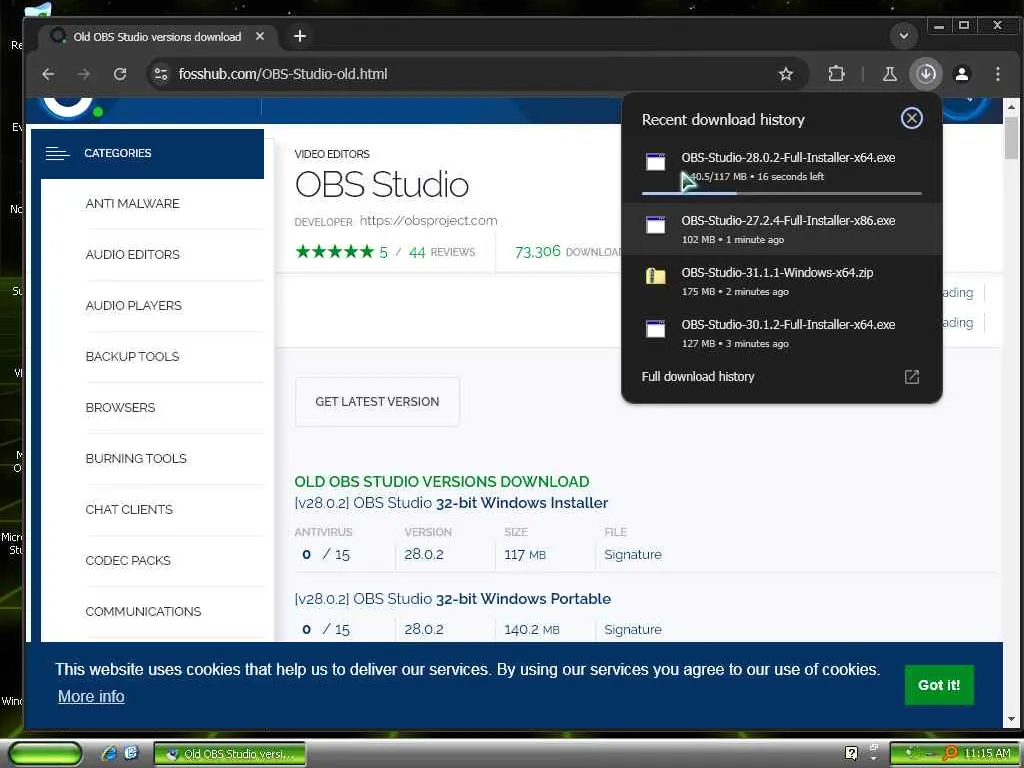The width and height of the screenshot is (1024, 768).
Task: Click the OBS-Studio-28.0.2 download progress bar
Action: (782, 193)
